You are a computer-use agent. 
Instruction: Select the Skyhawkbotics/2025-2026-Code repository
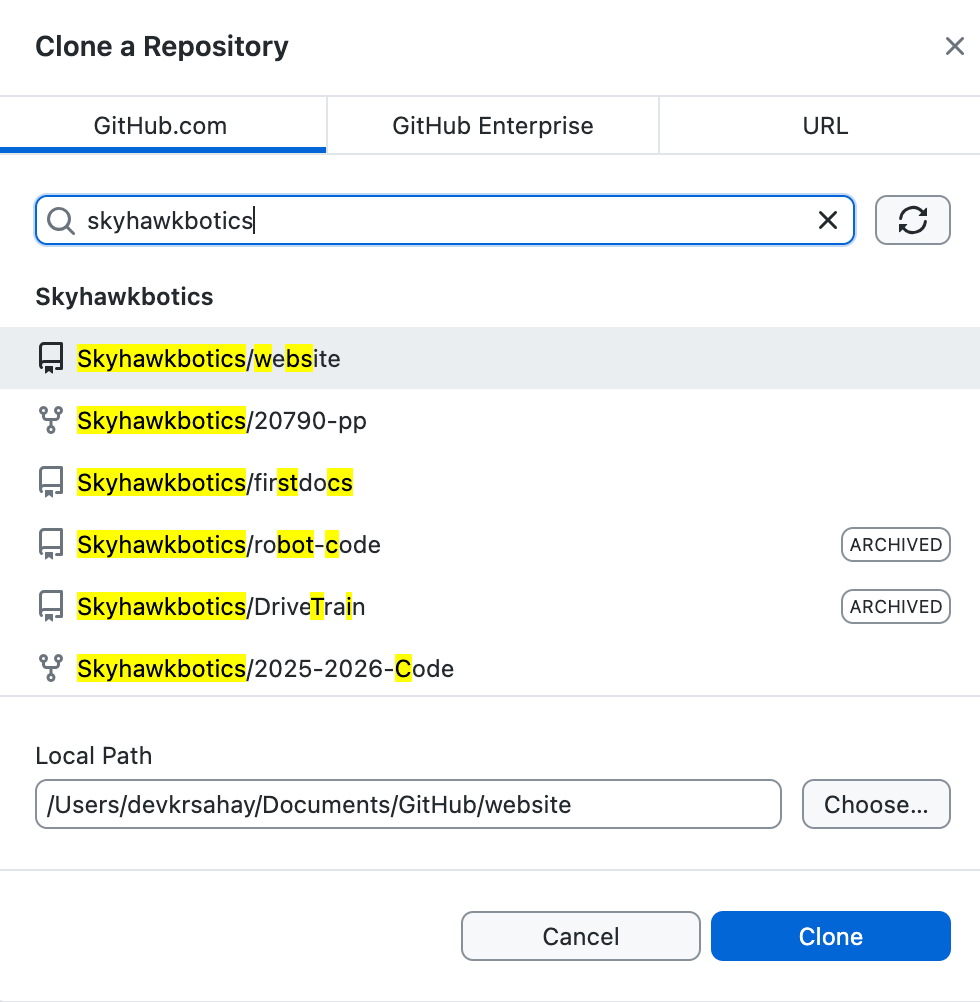265,668
